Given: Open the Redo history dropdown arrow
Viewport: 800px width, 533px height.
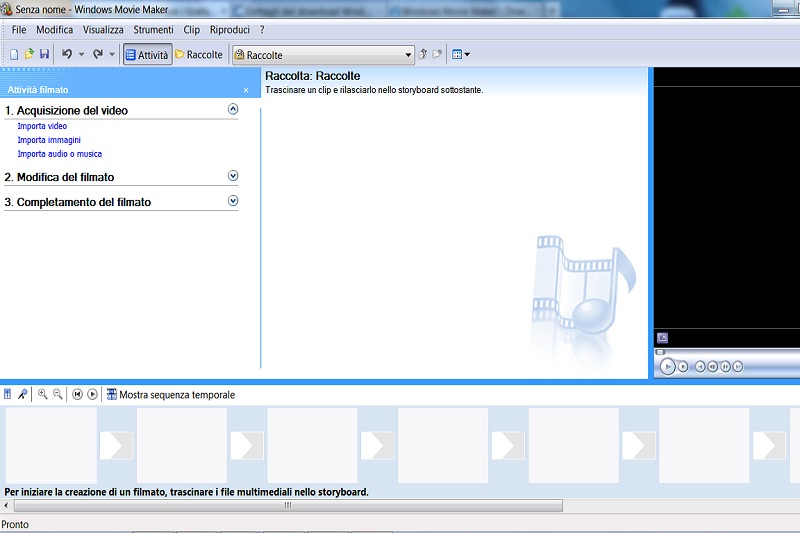Looking at the screenshot, I should pyautogui.click(x=112, y=54).
